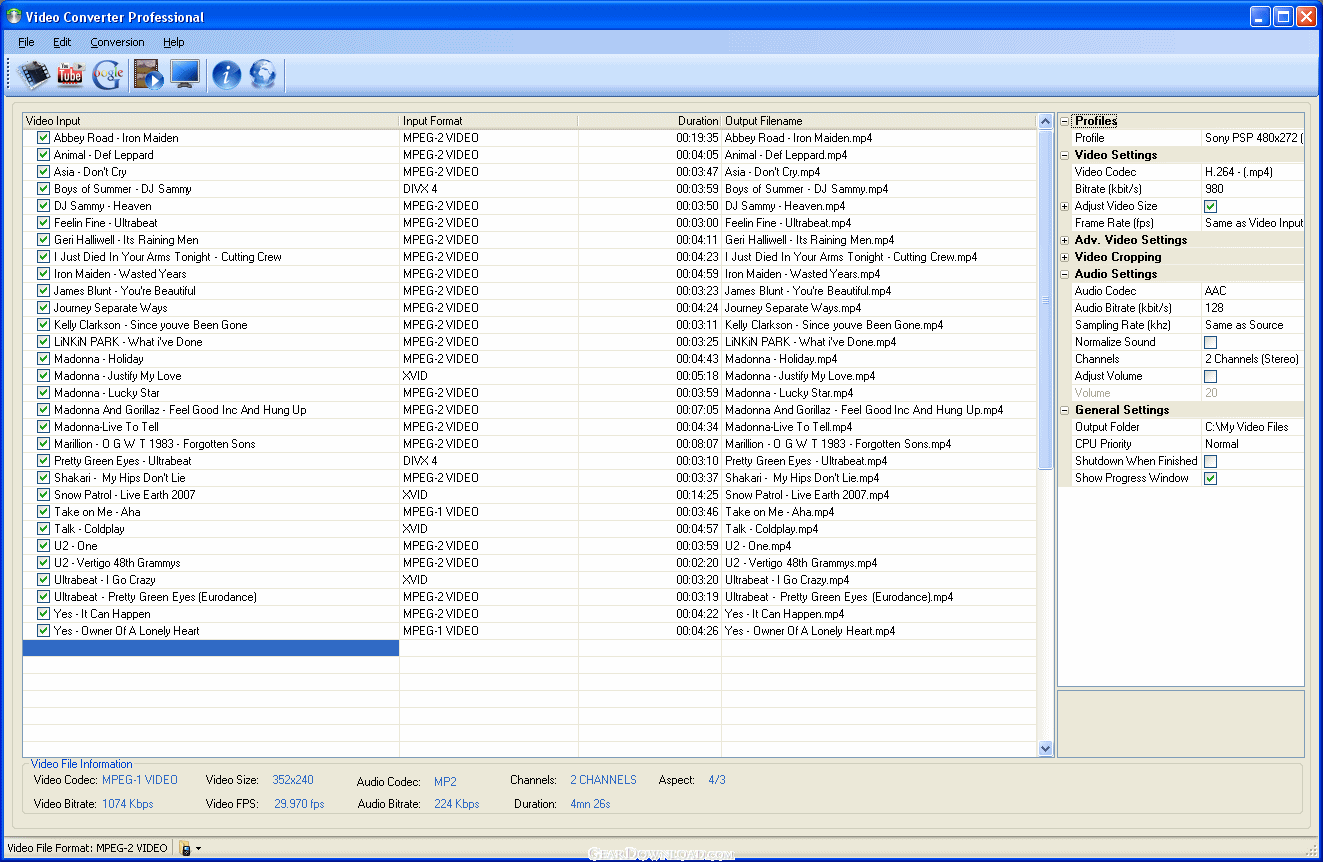Screen dimensions: 1323x862
Task: Click duration 00:19:35 of Abbey Road
Action: click(697, 138)
